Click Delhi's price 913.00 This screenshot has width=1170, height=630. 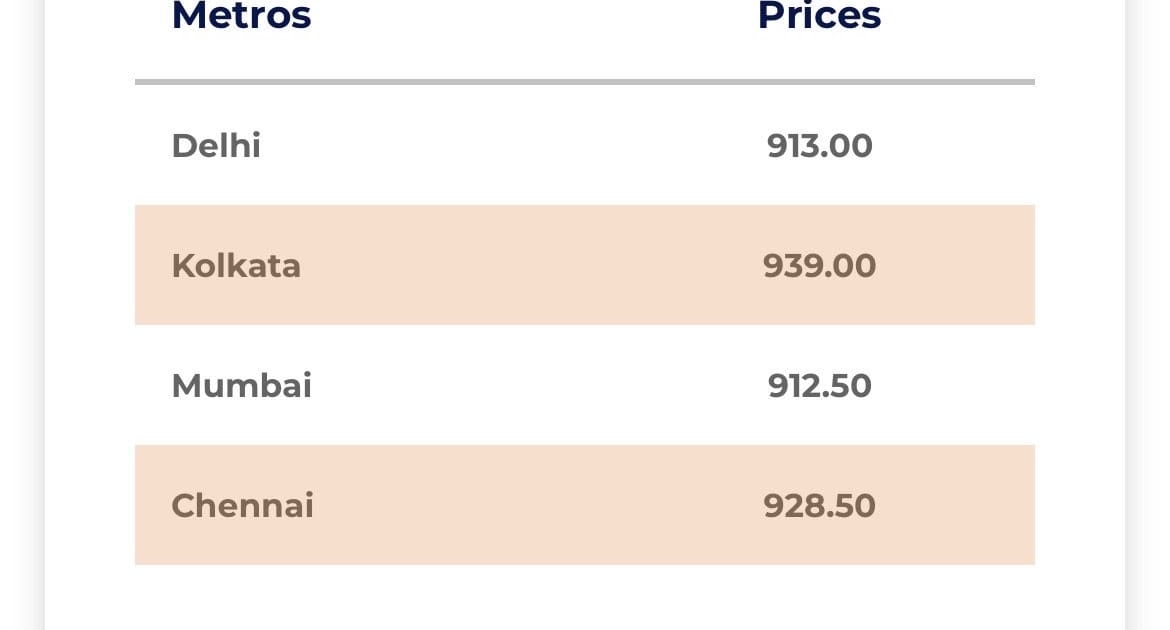pos(819,146)
